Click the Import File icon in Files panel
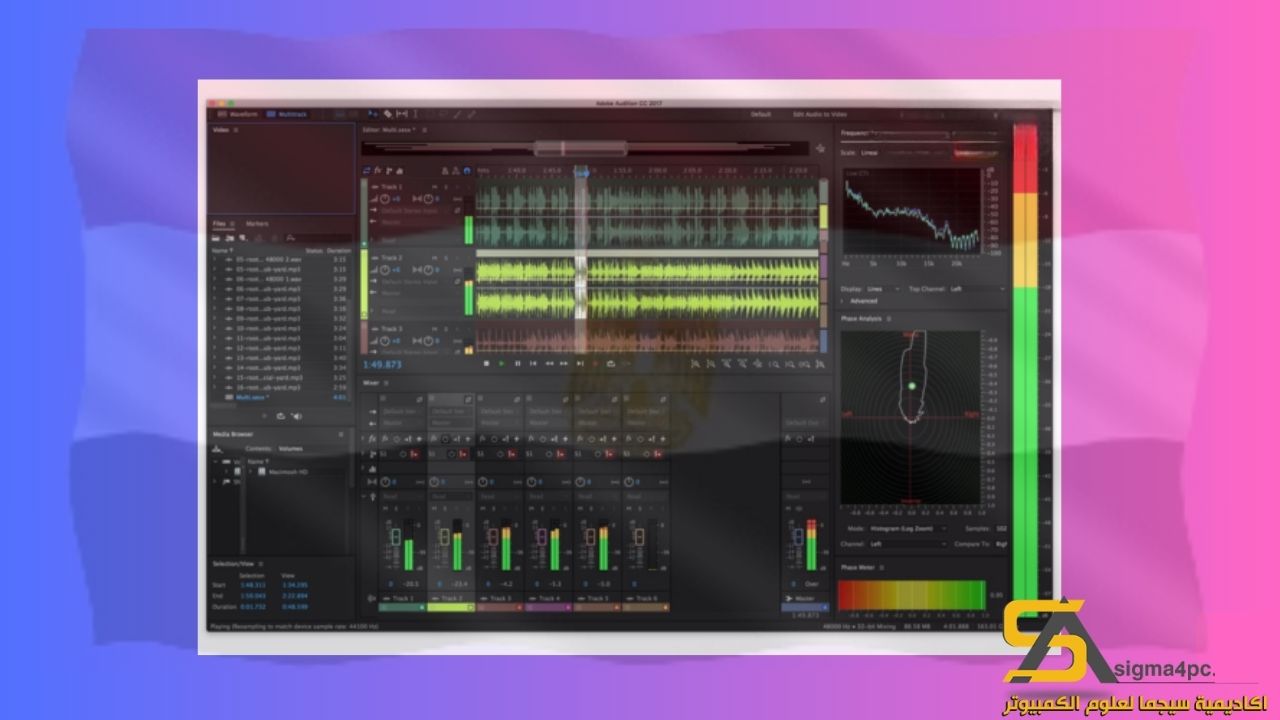Screen dimensions: 1280x720 click(x=230, y=238)
